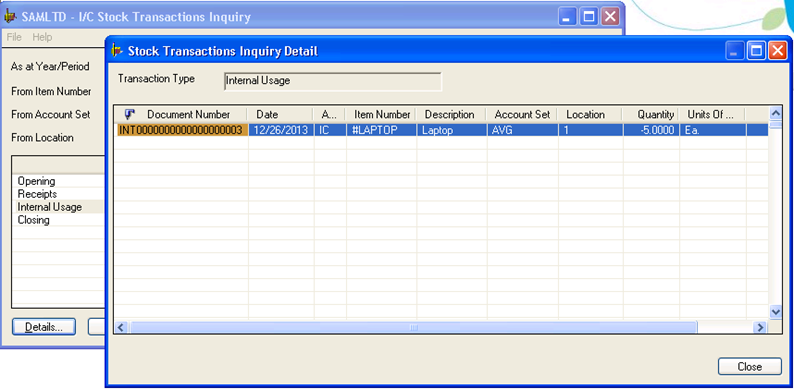Click the Close button in Detail window
This screenshot has width=797, height=389.
[750, 367]
